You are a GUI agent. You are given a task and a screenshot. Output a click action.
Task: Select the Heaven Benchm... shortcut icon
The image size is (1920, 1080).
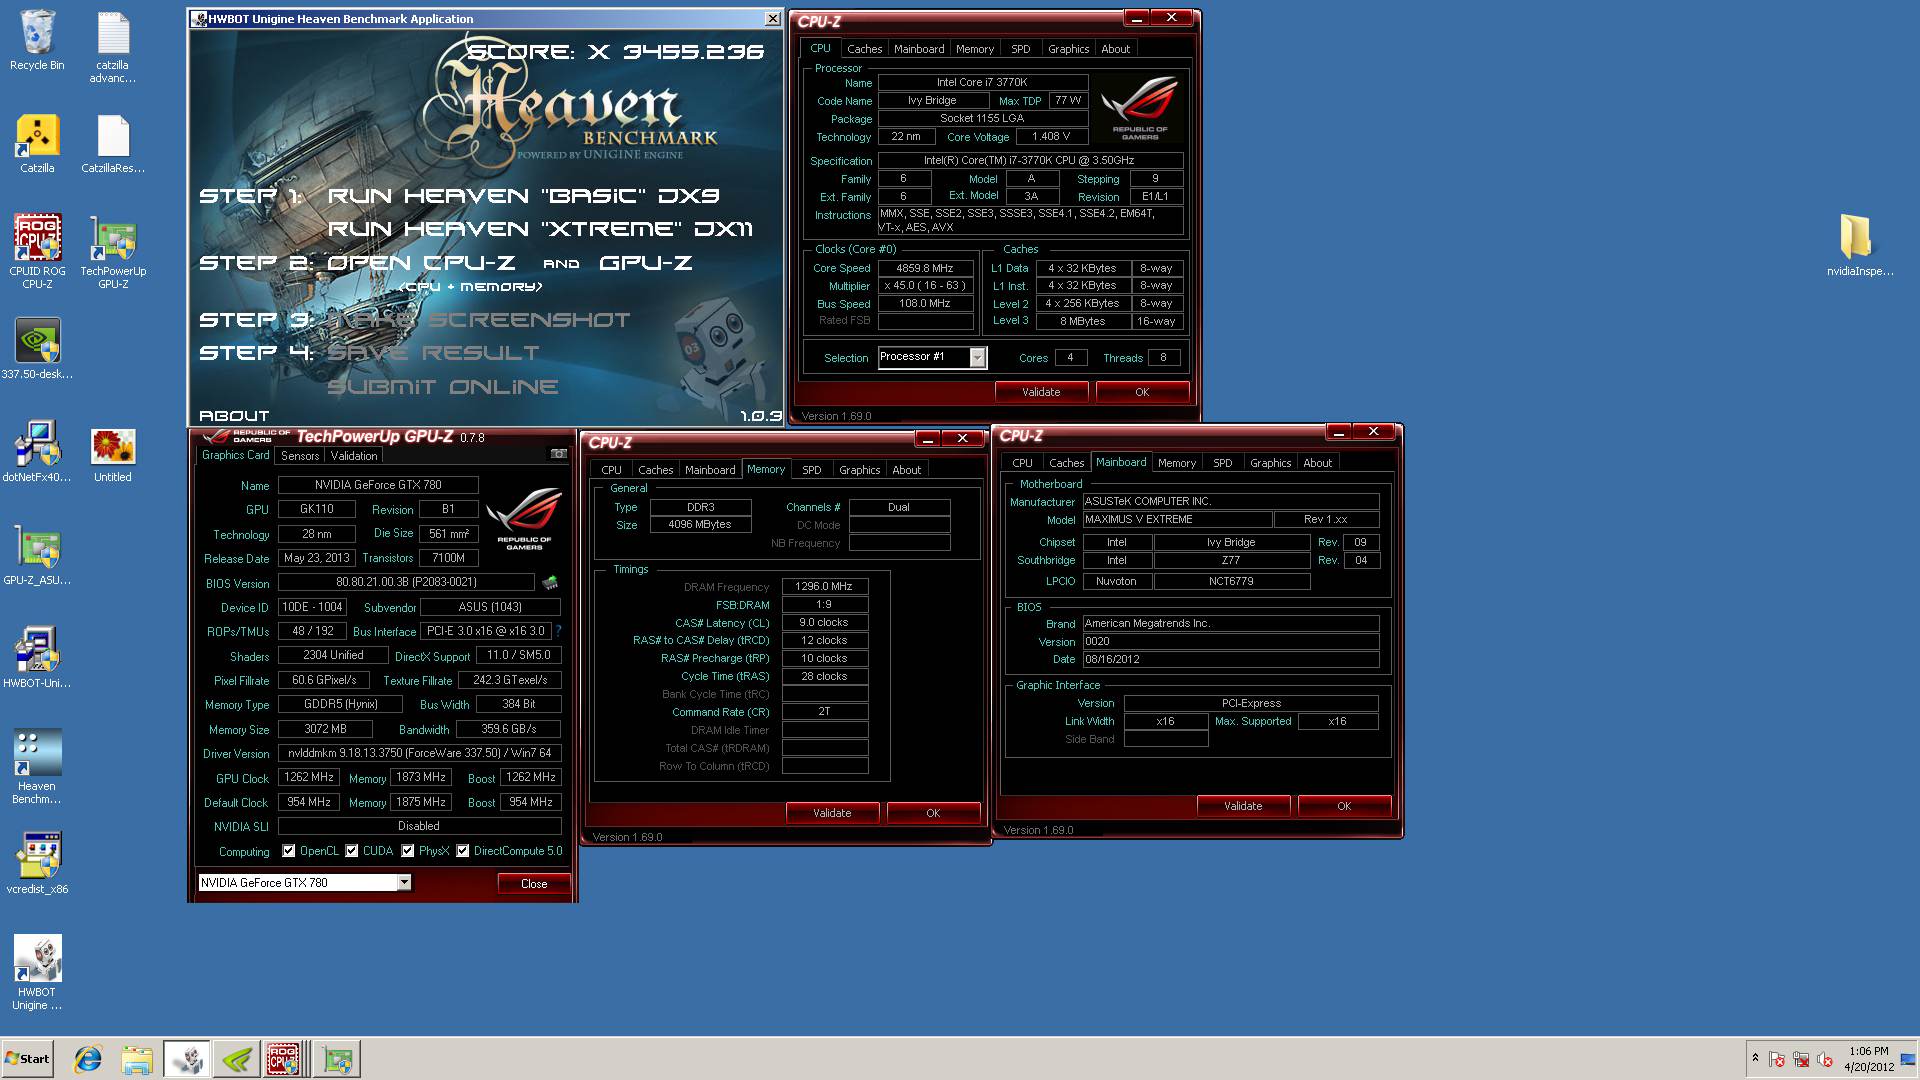point(37,766)
